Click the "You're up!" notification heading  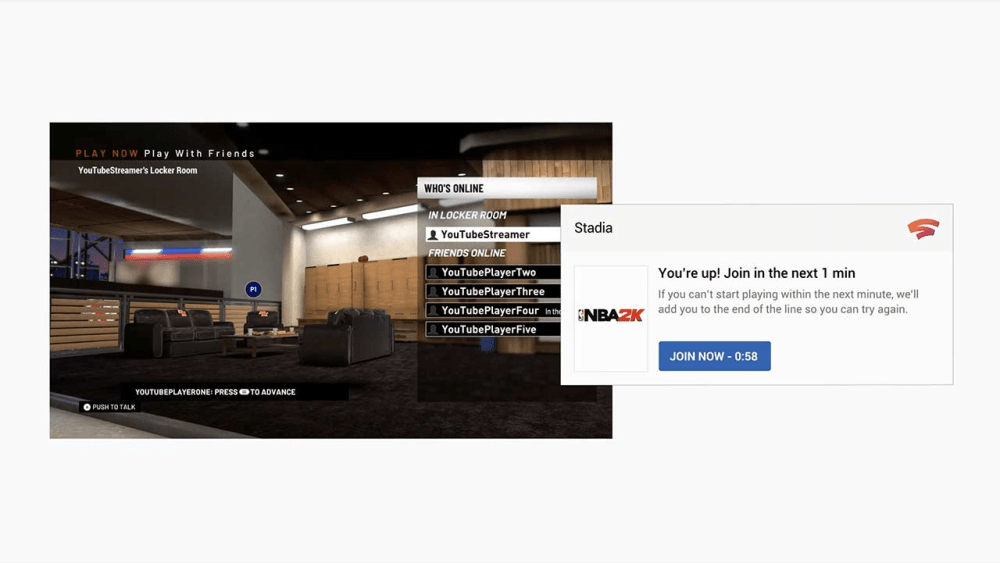(756, 273)
